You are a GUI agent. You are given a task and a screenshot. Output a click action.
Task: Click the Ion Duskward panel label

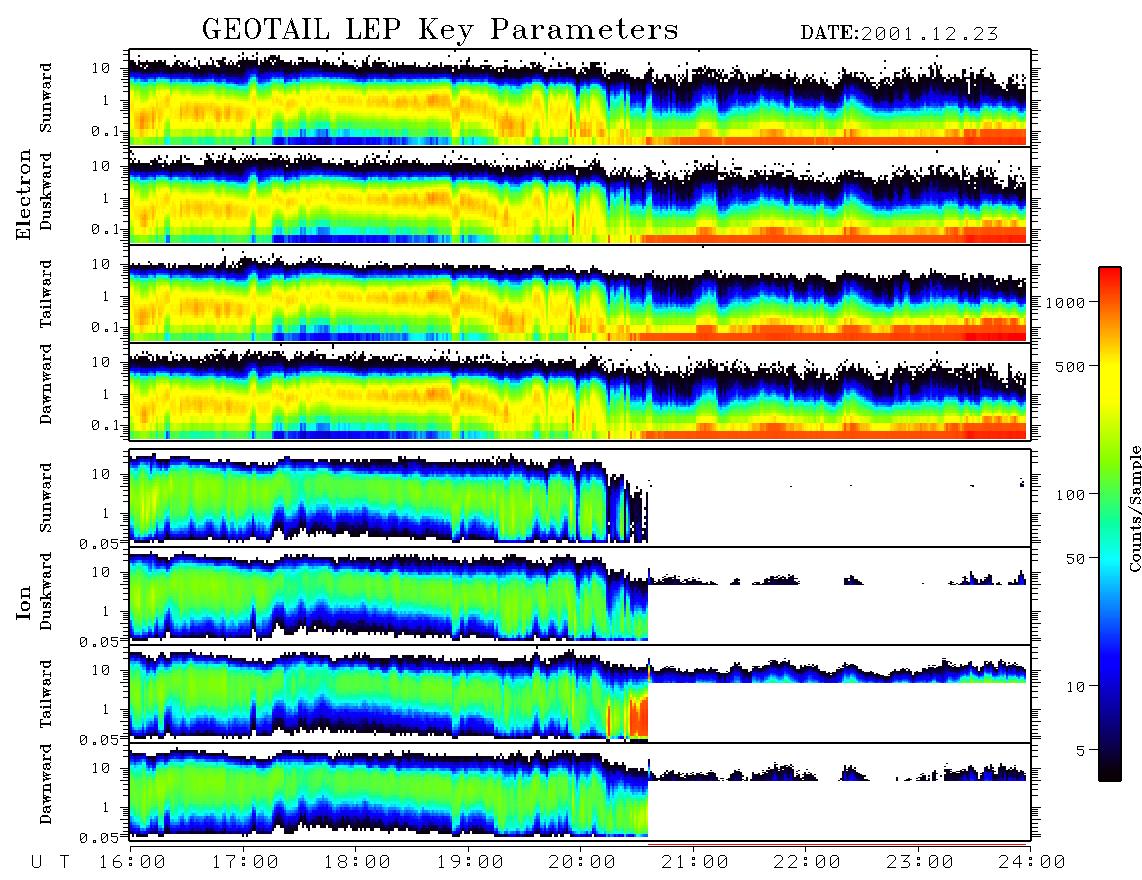46,591
